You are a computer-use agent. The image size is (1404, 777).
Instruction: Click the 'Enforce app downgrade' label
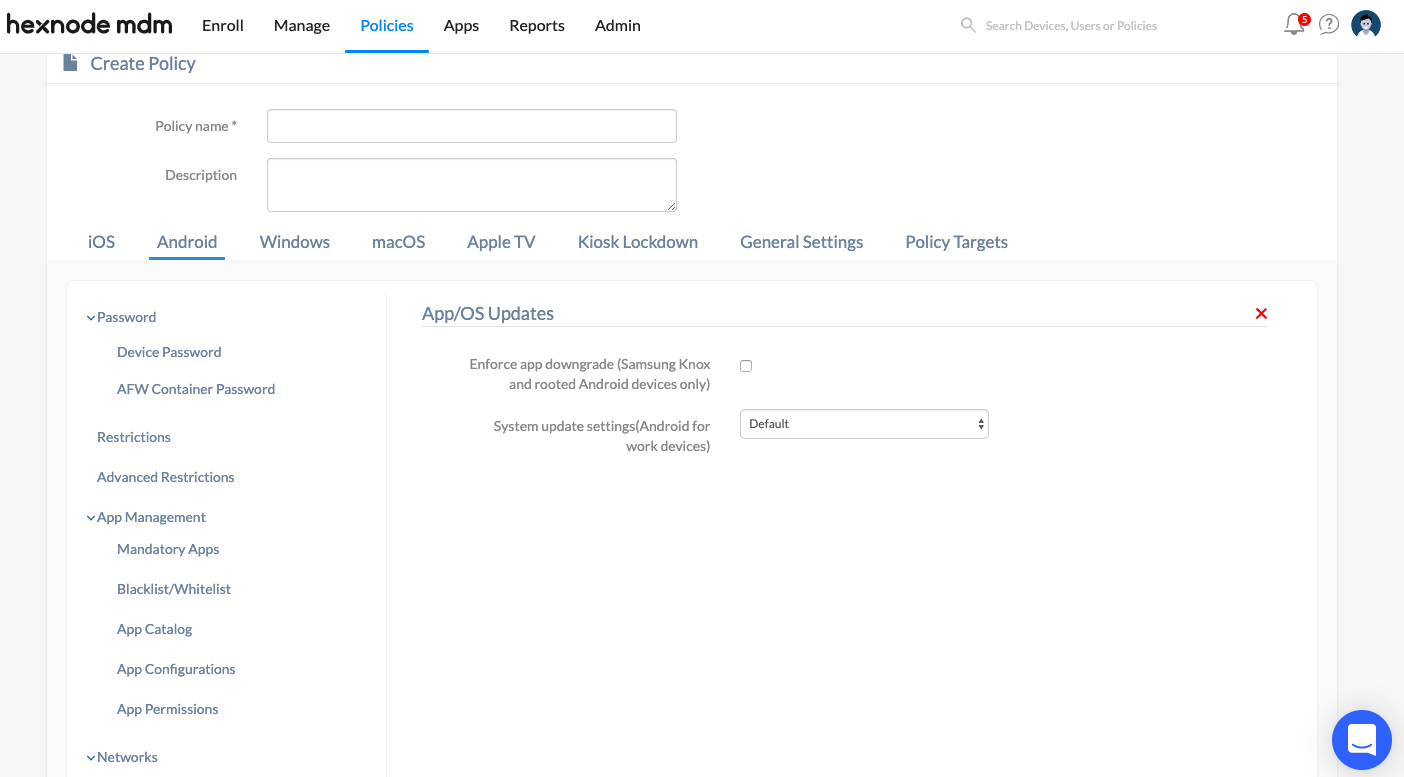(590, 374)
